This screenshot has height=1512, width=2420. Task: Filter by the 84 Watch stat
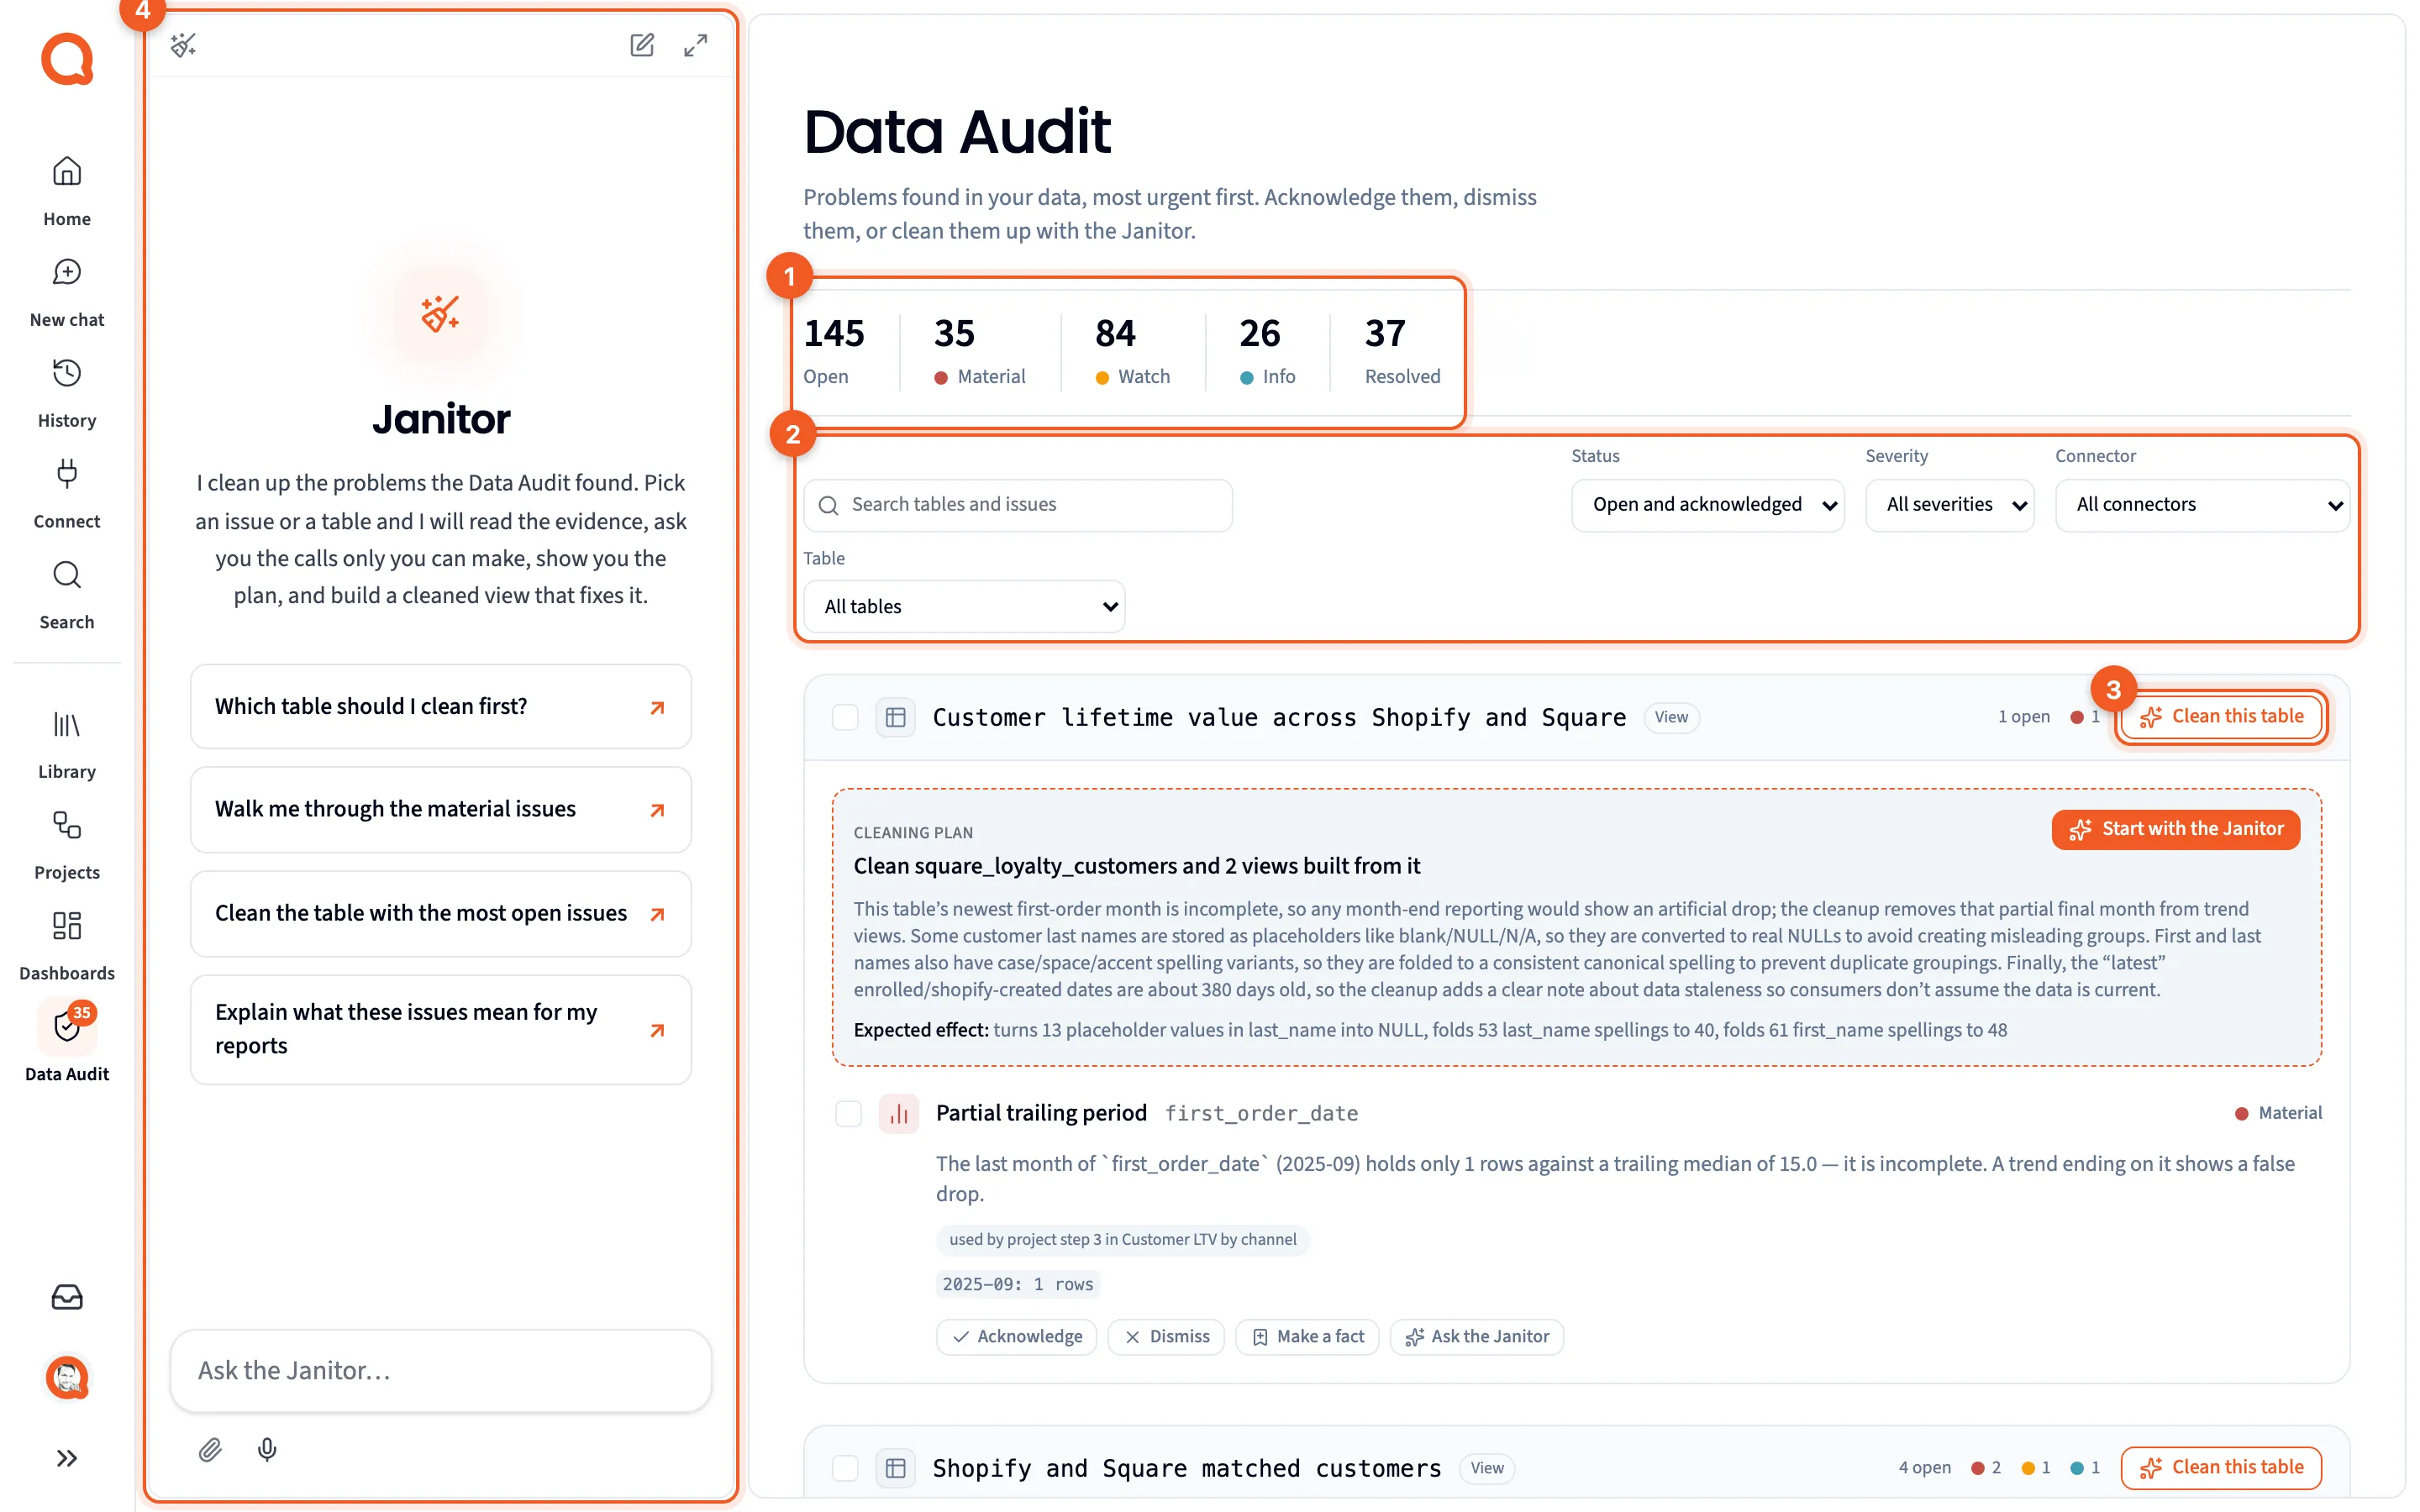(x=1132, y=351)
